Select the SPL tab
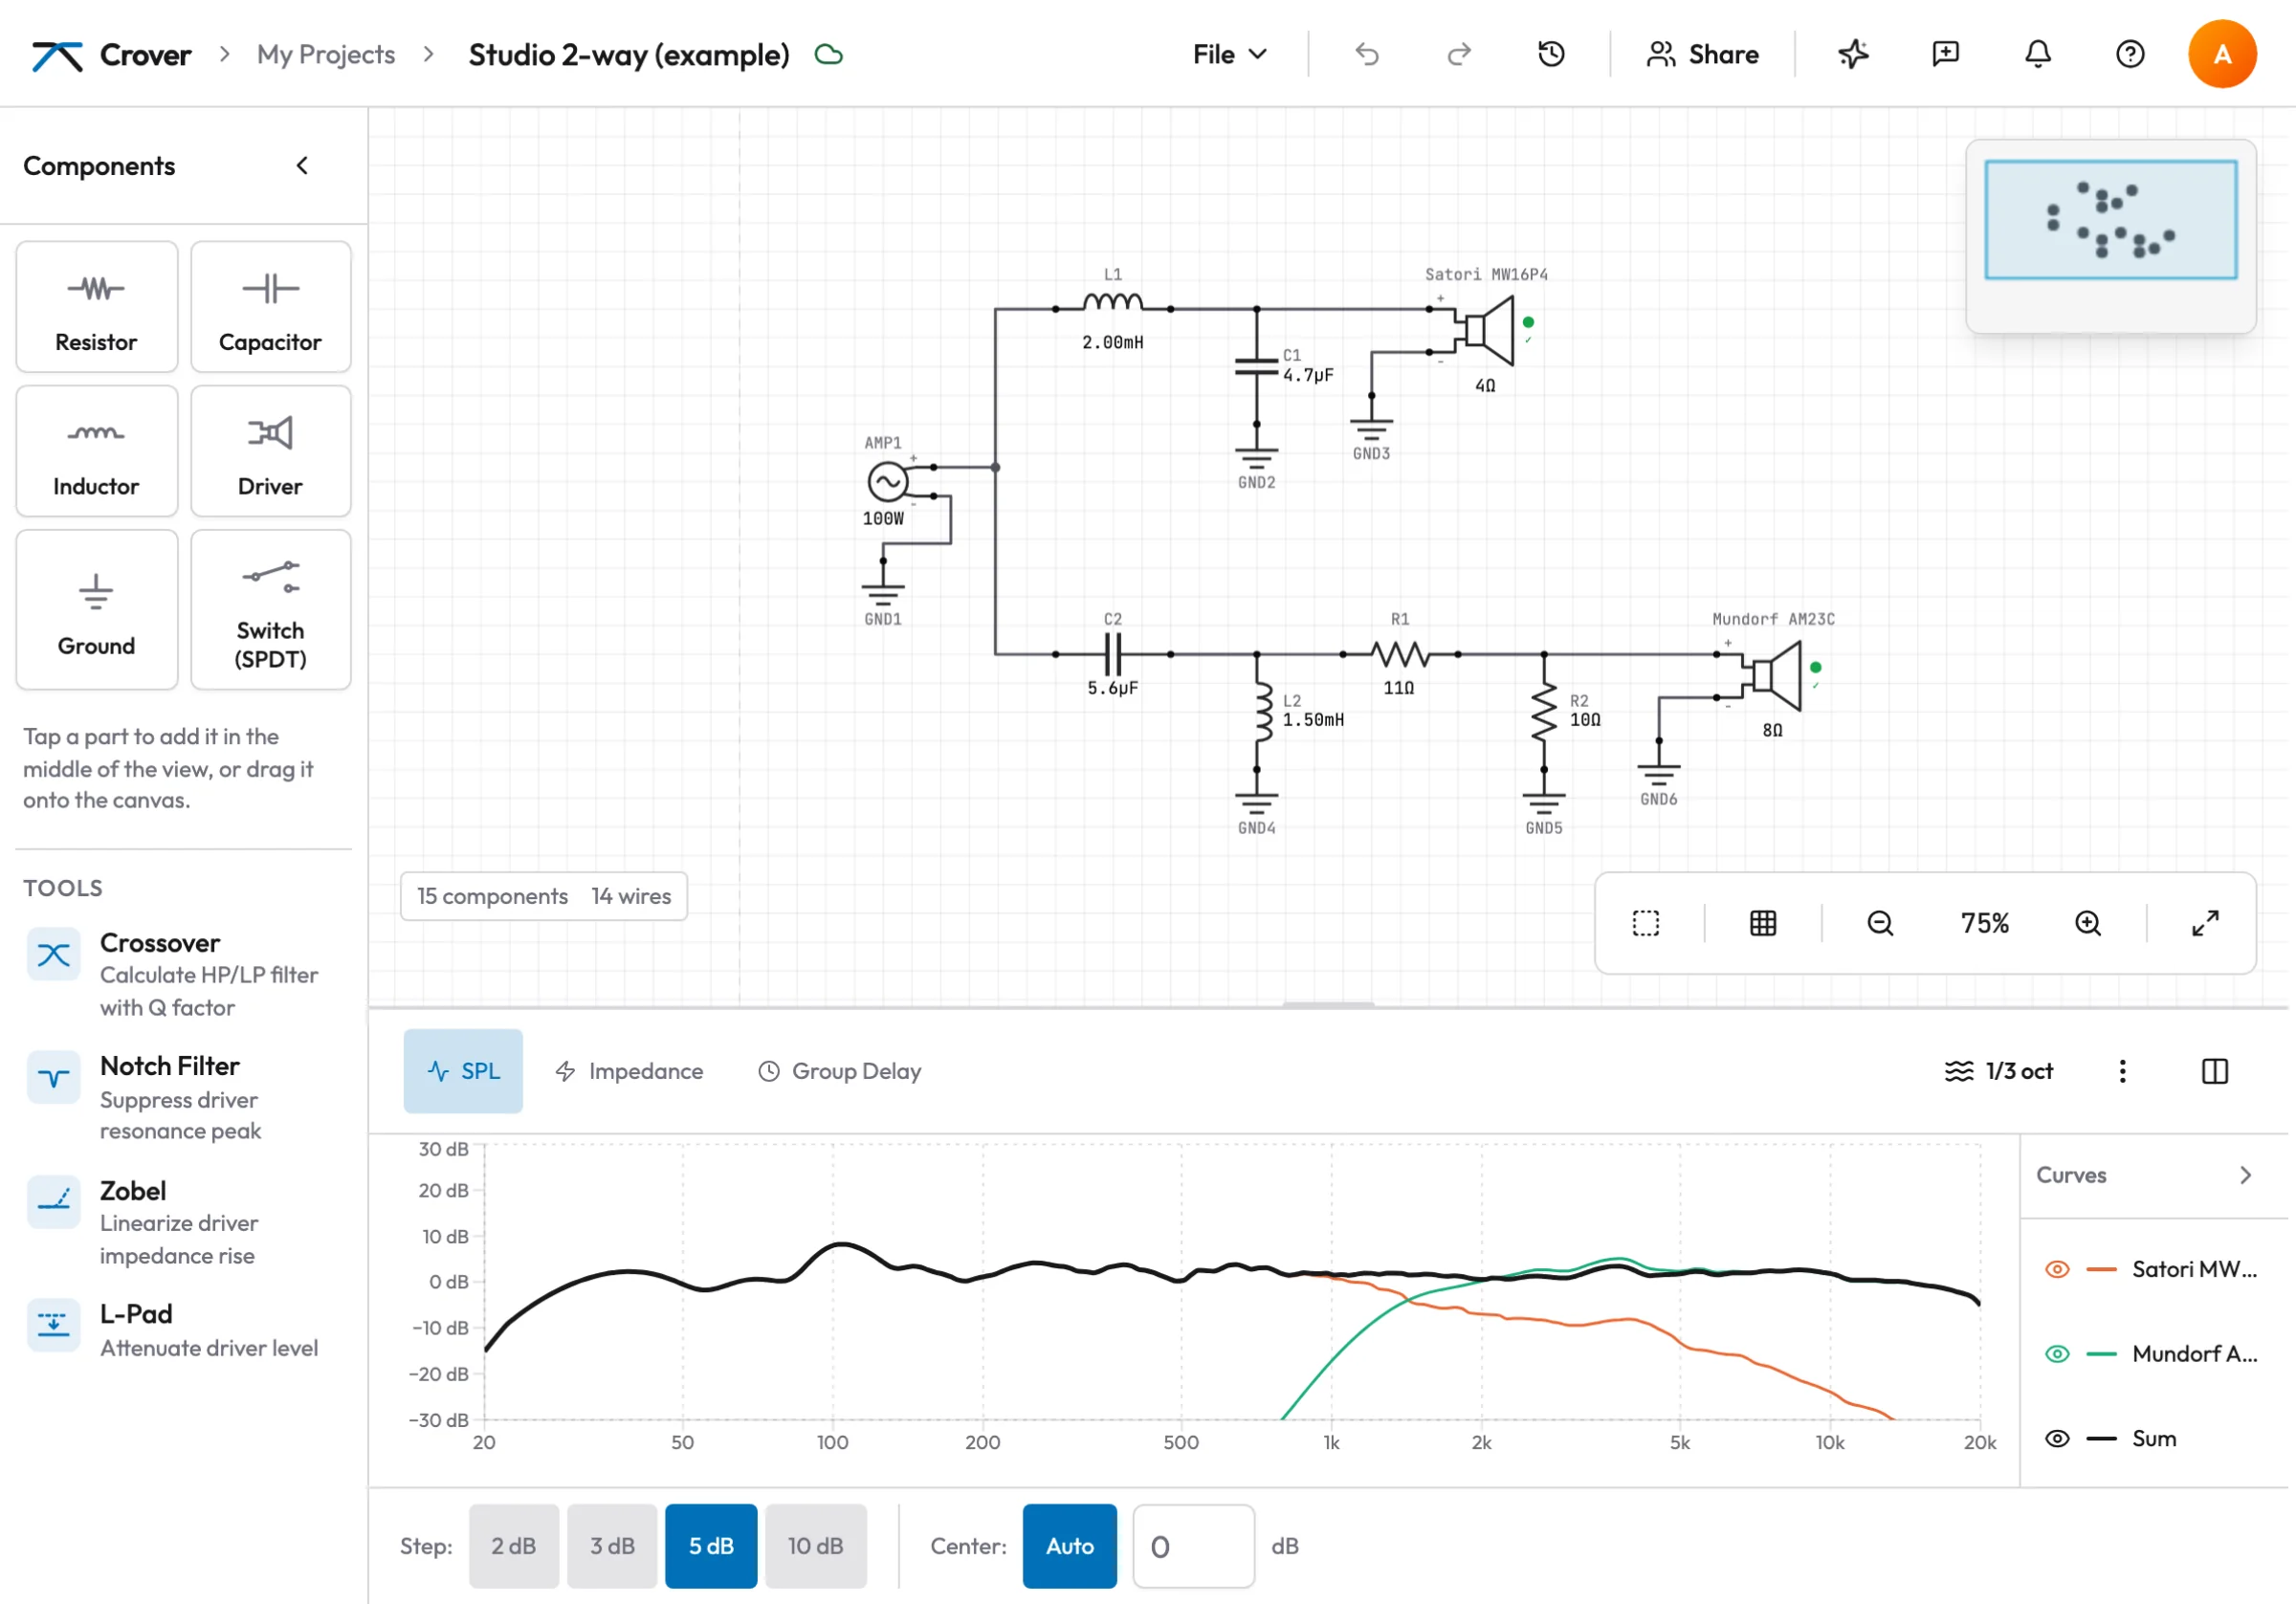The image size is (2296, 1604). pos(463,1071)
